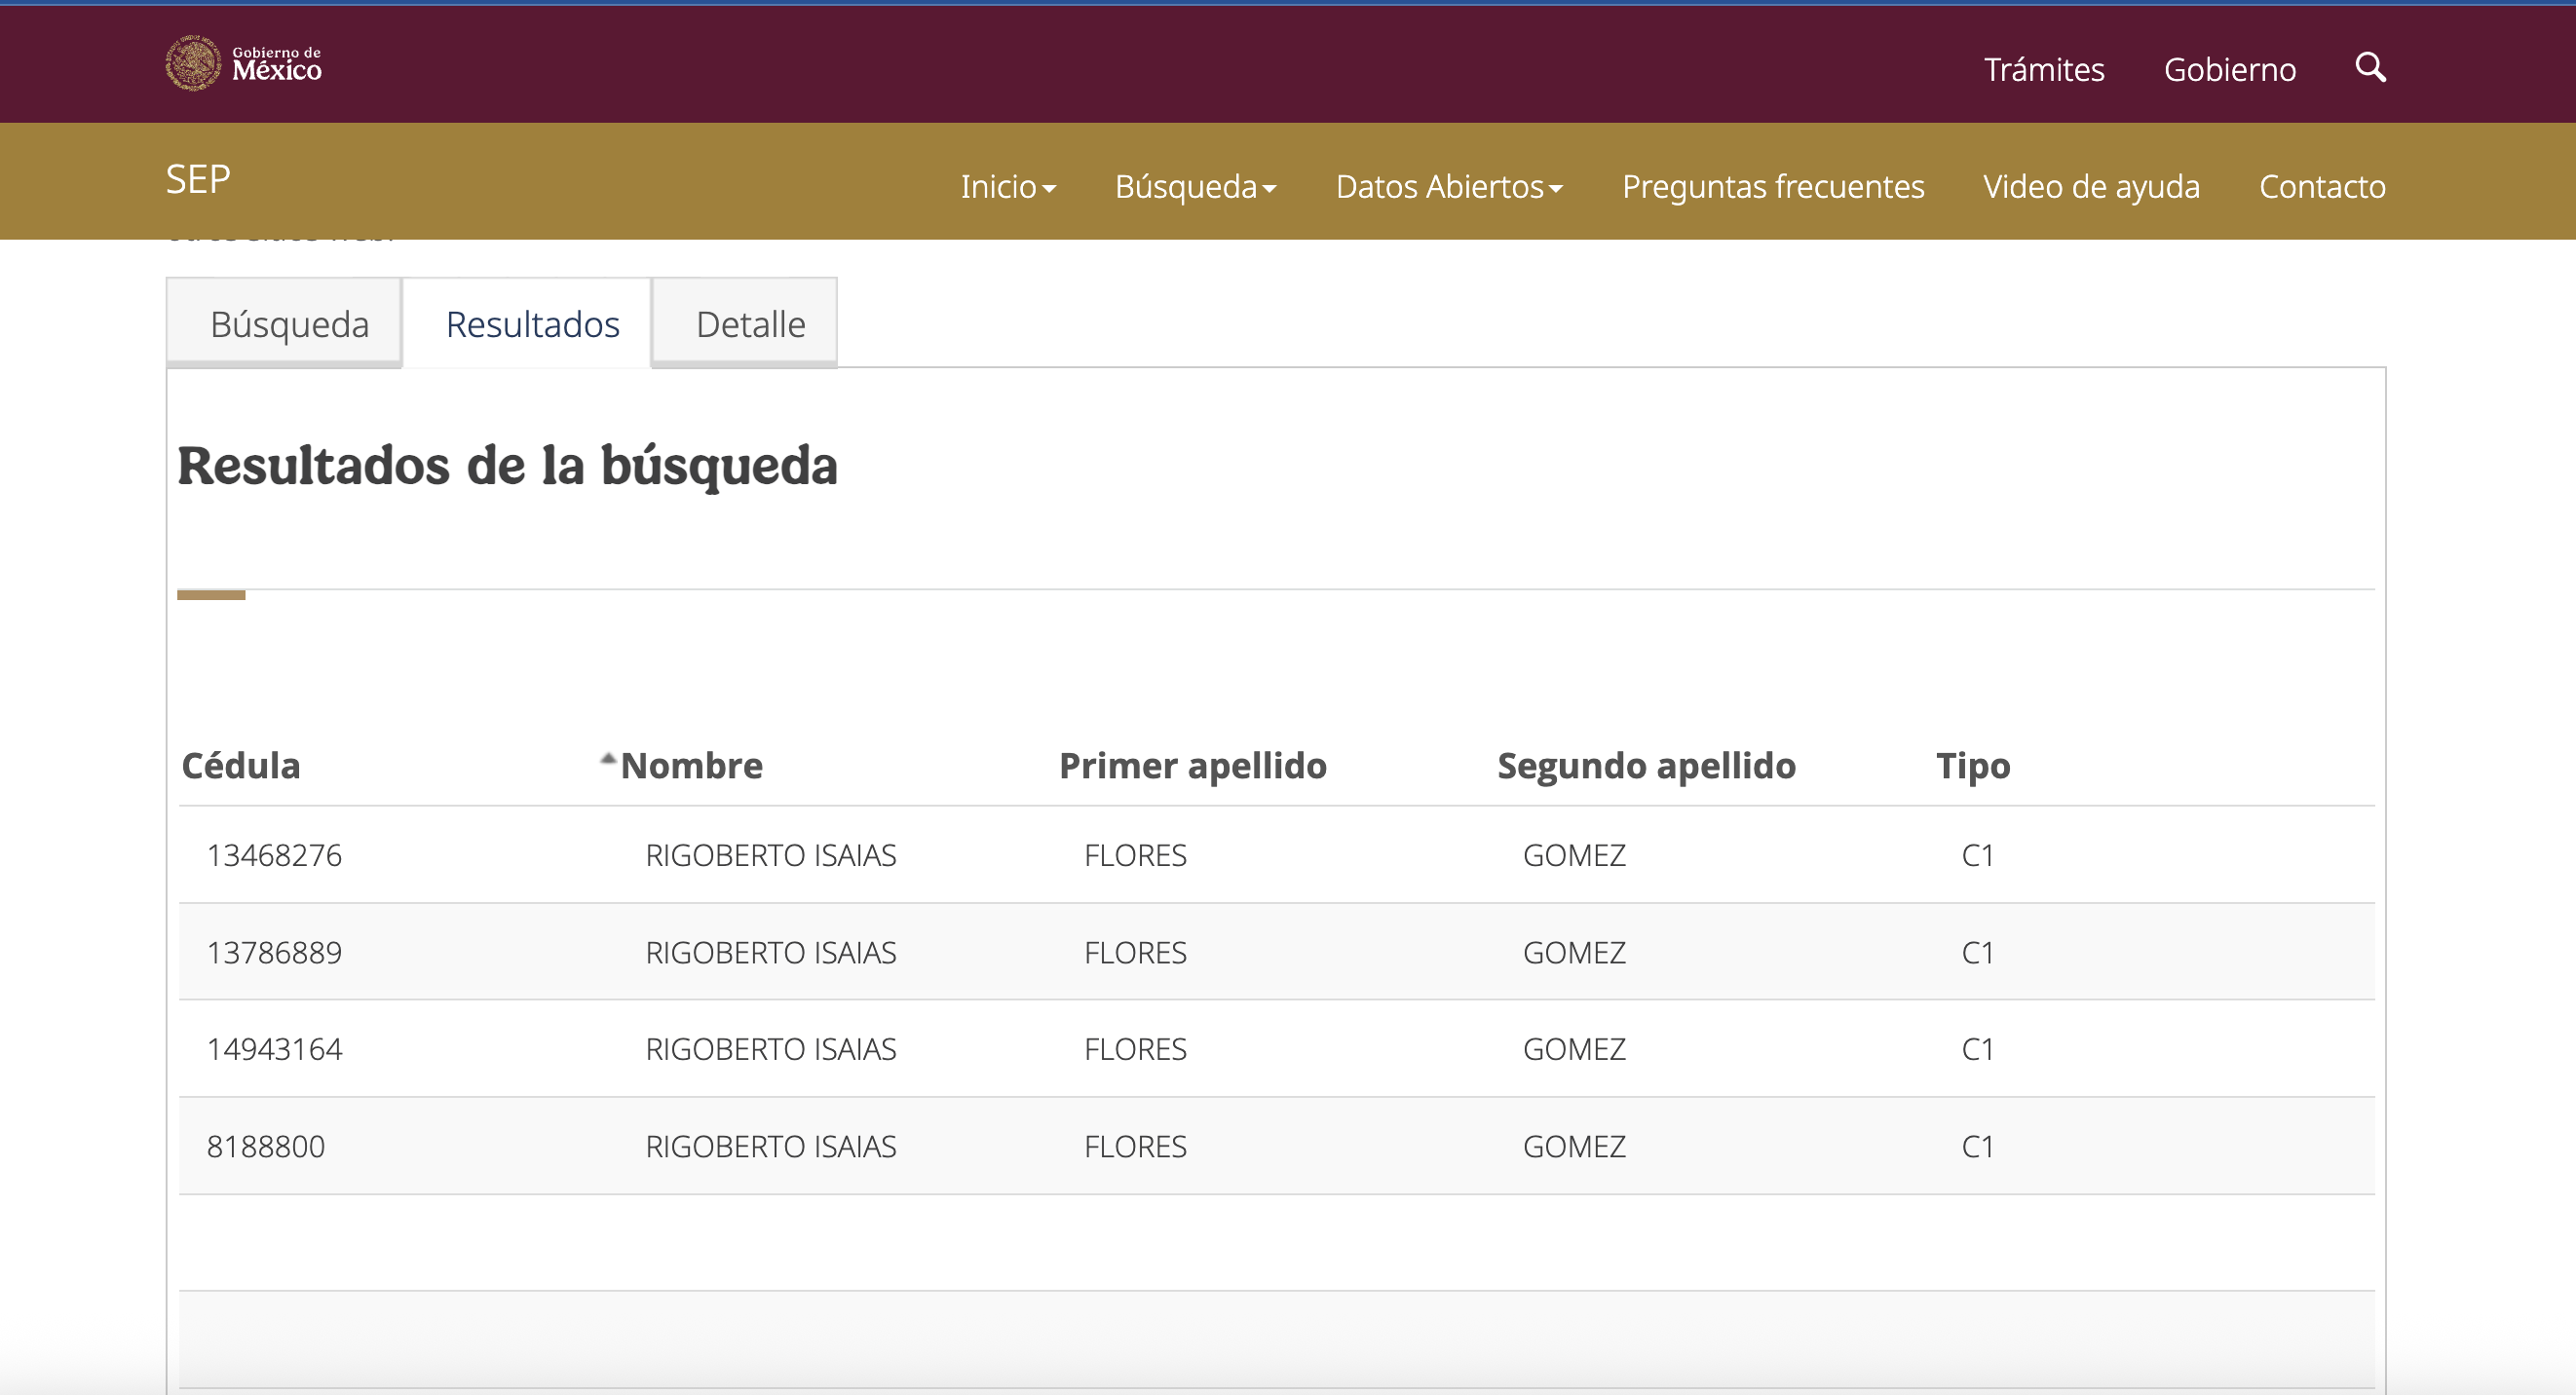Sort by Tipo column header

point(1973,766)
